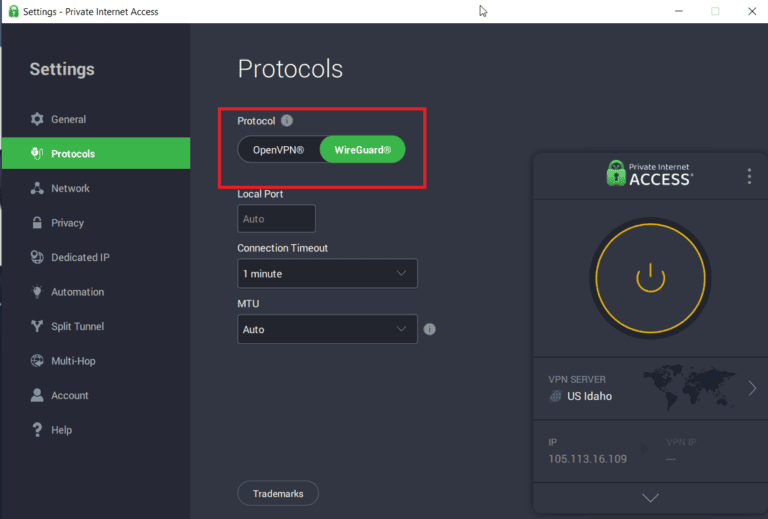768x519 pixels.
Task: Click the Privacy padlock icon
Action: pos(37,223)
